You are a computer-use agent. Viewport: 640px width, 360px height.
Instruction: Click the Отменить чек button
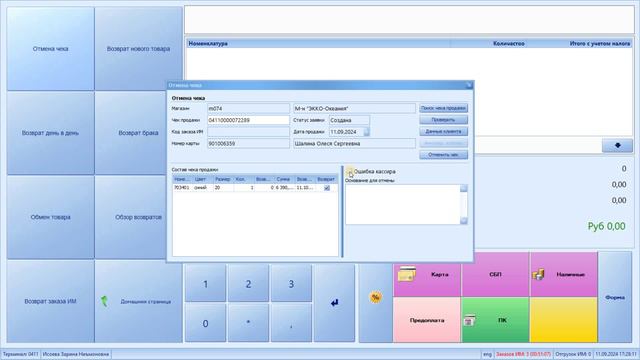coord(443,155)
